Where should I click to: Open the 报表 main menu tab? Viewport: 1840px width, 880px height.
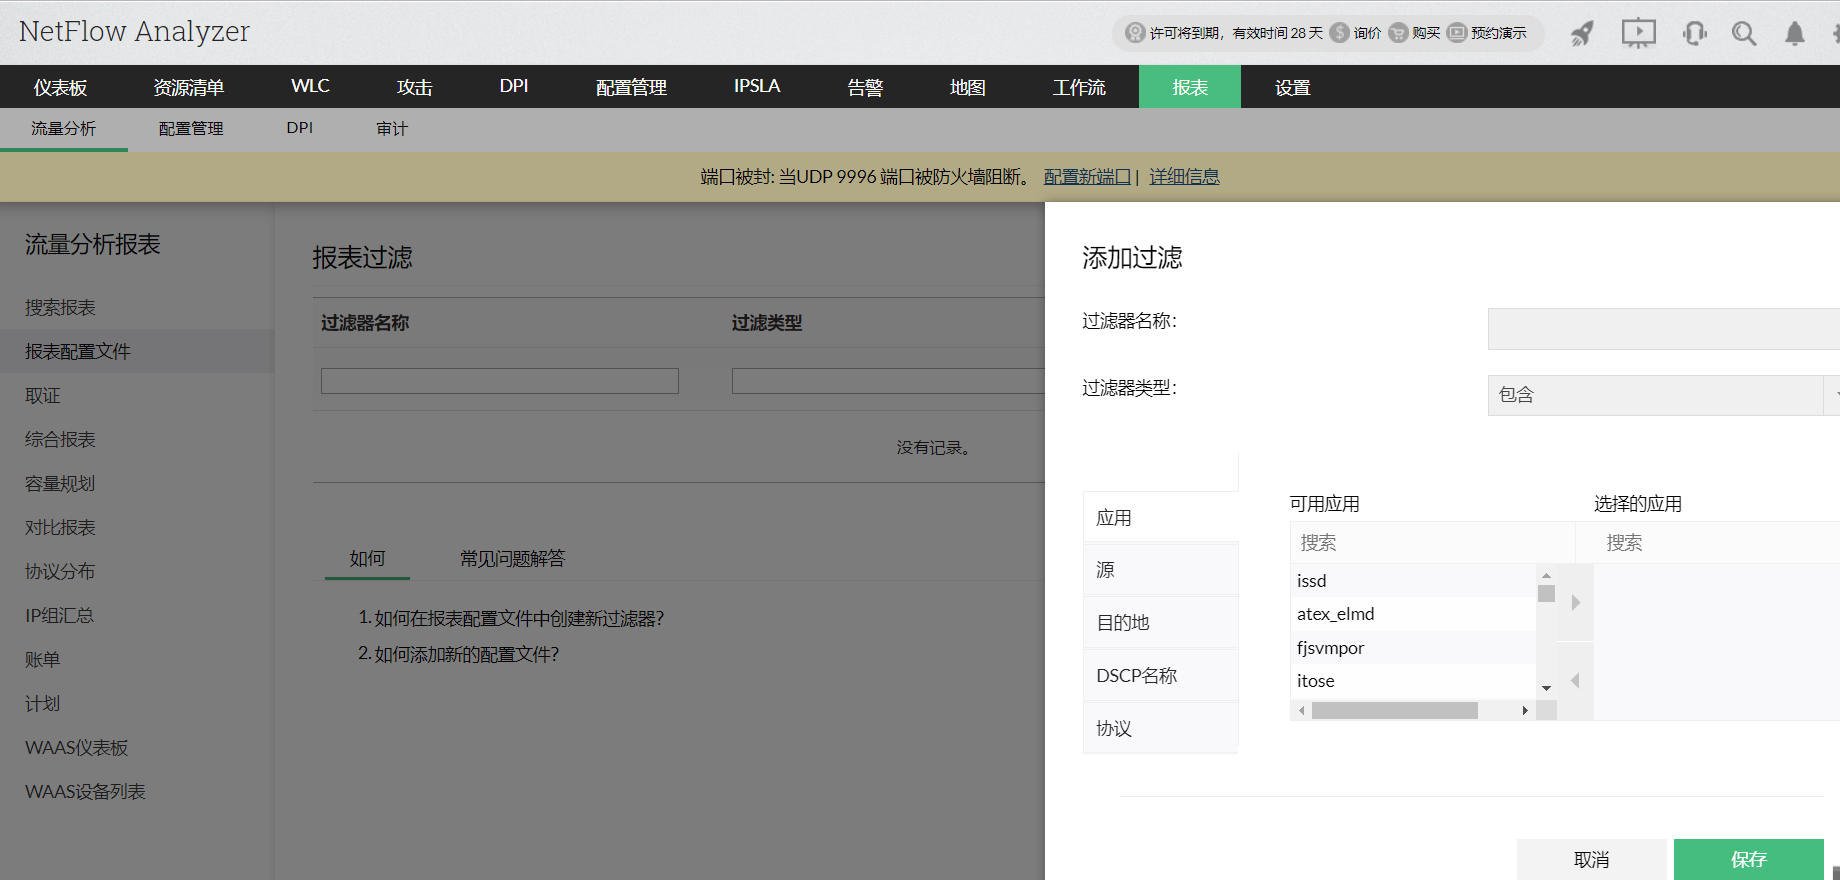coord(1189,87)
